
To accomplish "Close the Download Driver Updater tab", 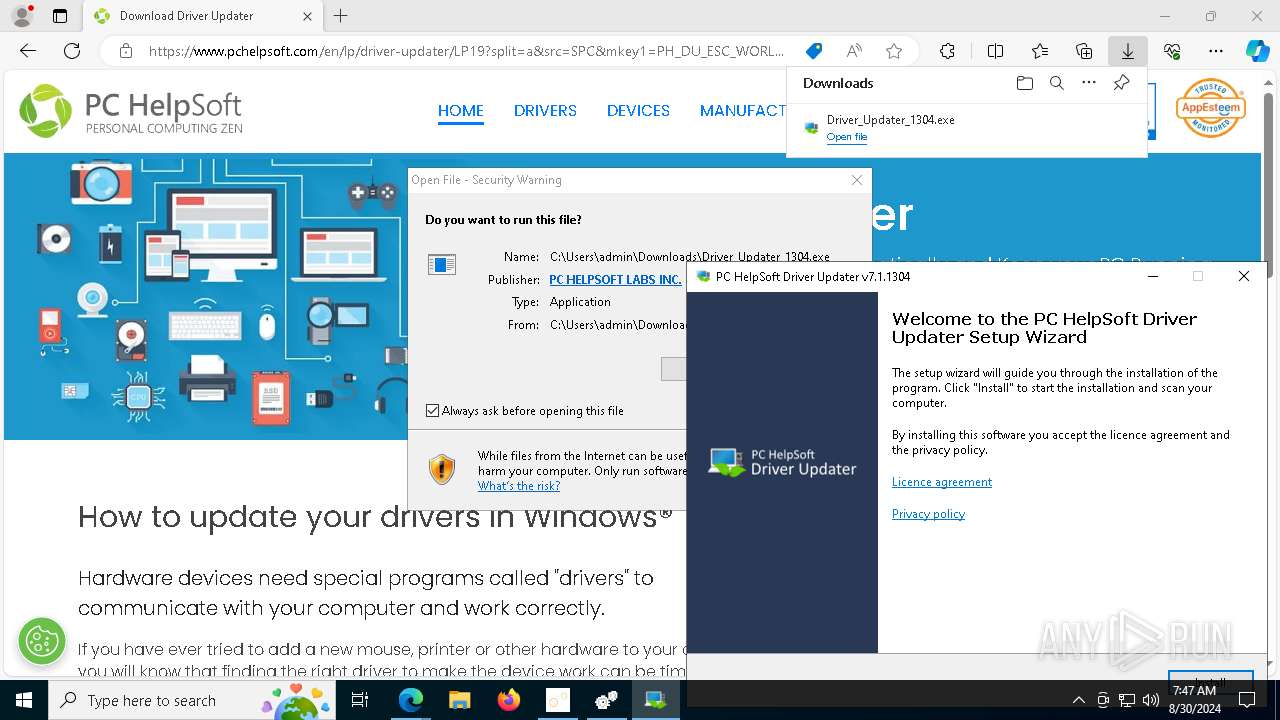I will coord(307,16).
